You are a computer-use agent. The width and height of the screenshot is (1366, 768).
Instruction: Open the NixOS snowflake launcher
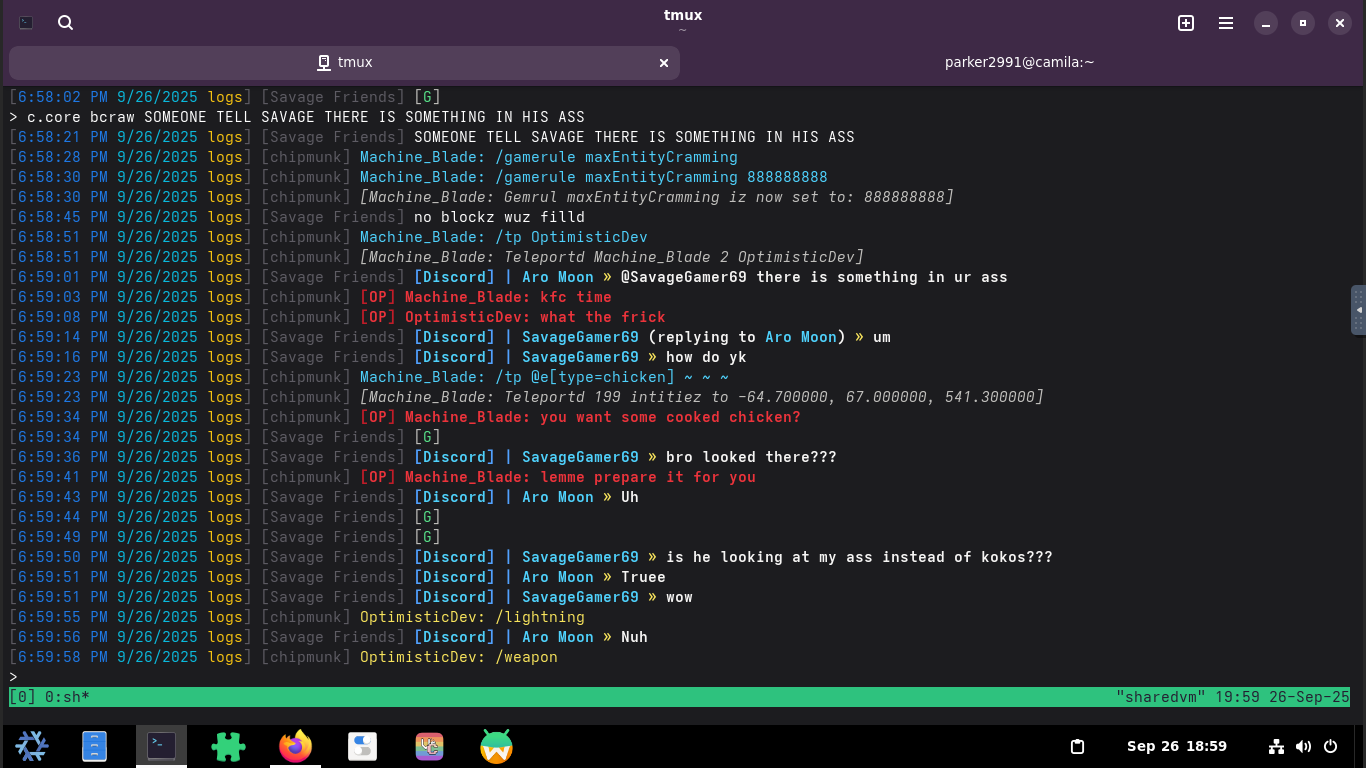coord(32,746)
